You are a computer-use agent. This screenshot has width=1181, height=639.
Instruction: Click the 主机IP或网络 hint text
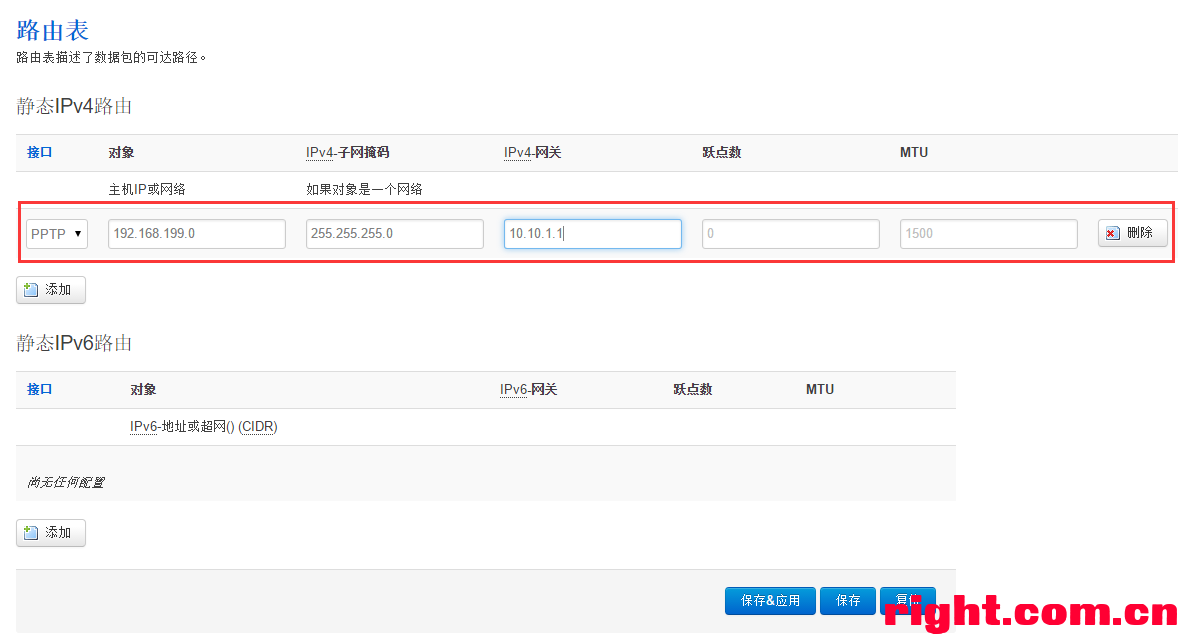(x=147, y=189)
